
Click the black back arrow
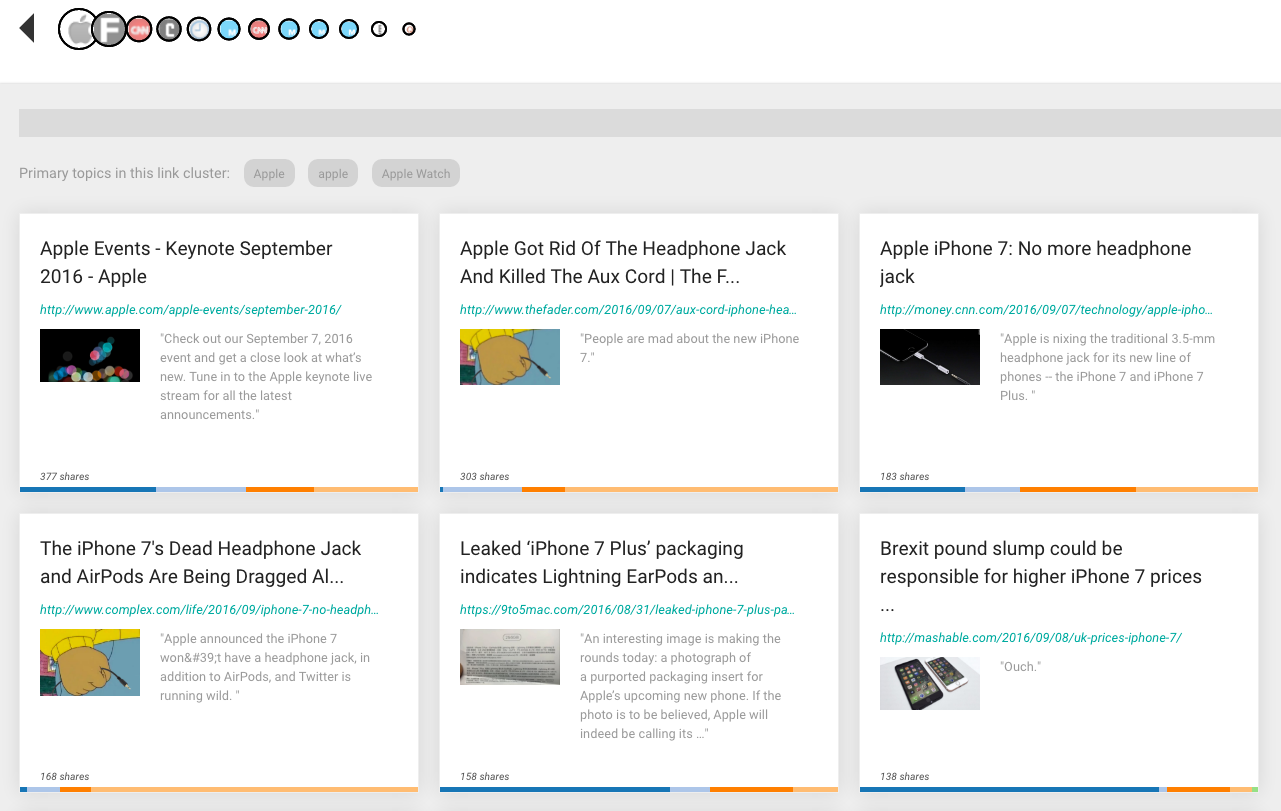(27, 28)
